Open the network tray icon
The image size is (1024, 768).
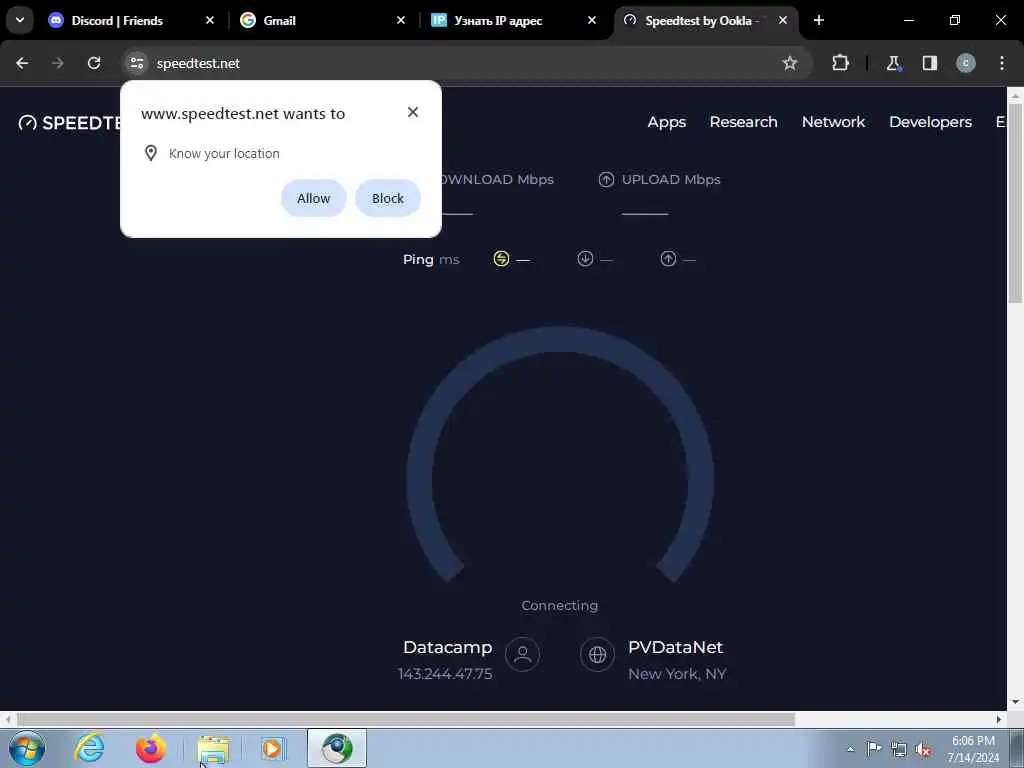coord(899,750)
